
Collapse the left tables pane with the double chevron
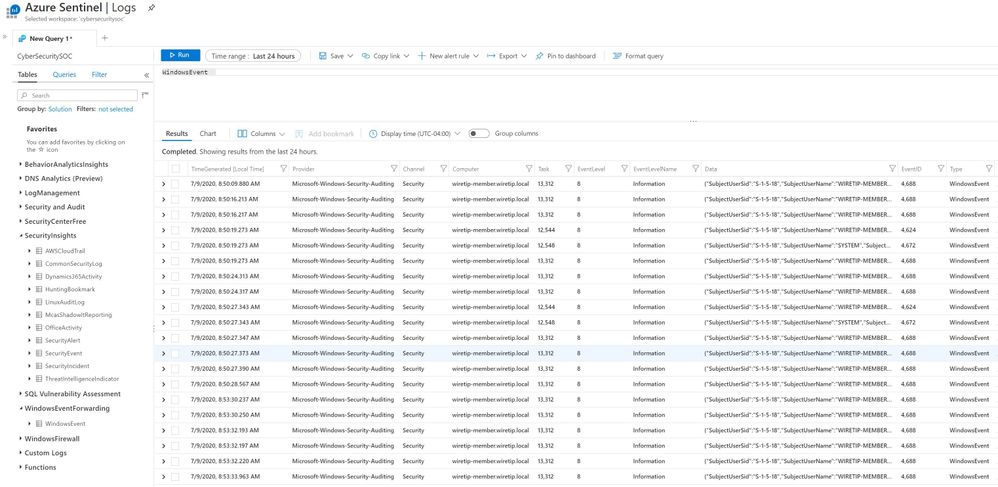(147, 75)
